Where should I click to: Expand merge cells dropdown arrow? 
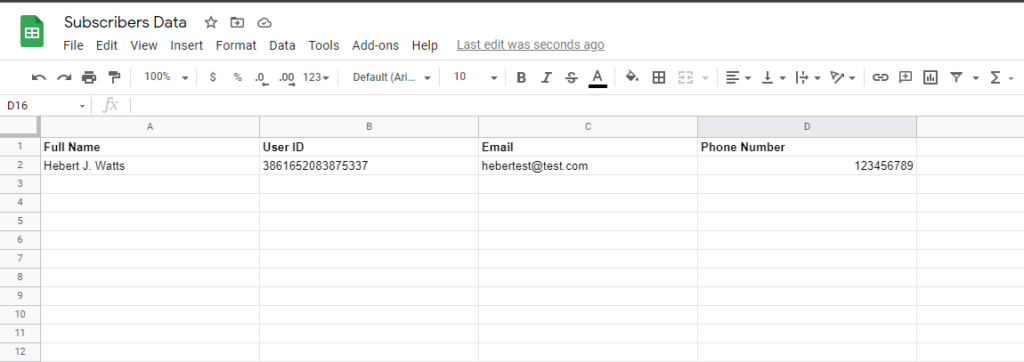[x=705, y=78]
